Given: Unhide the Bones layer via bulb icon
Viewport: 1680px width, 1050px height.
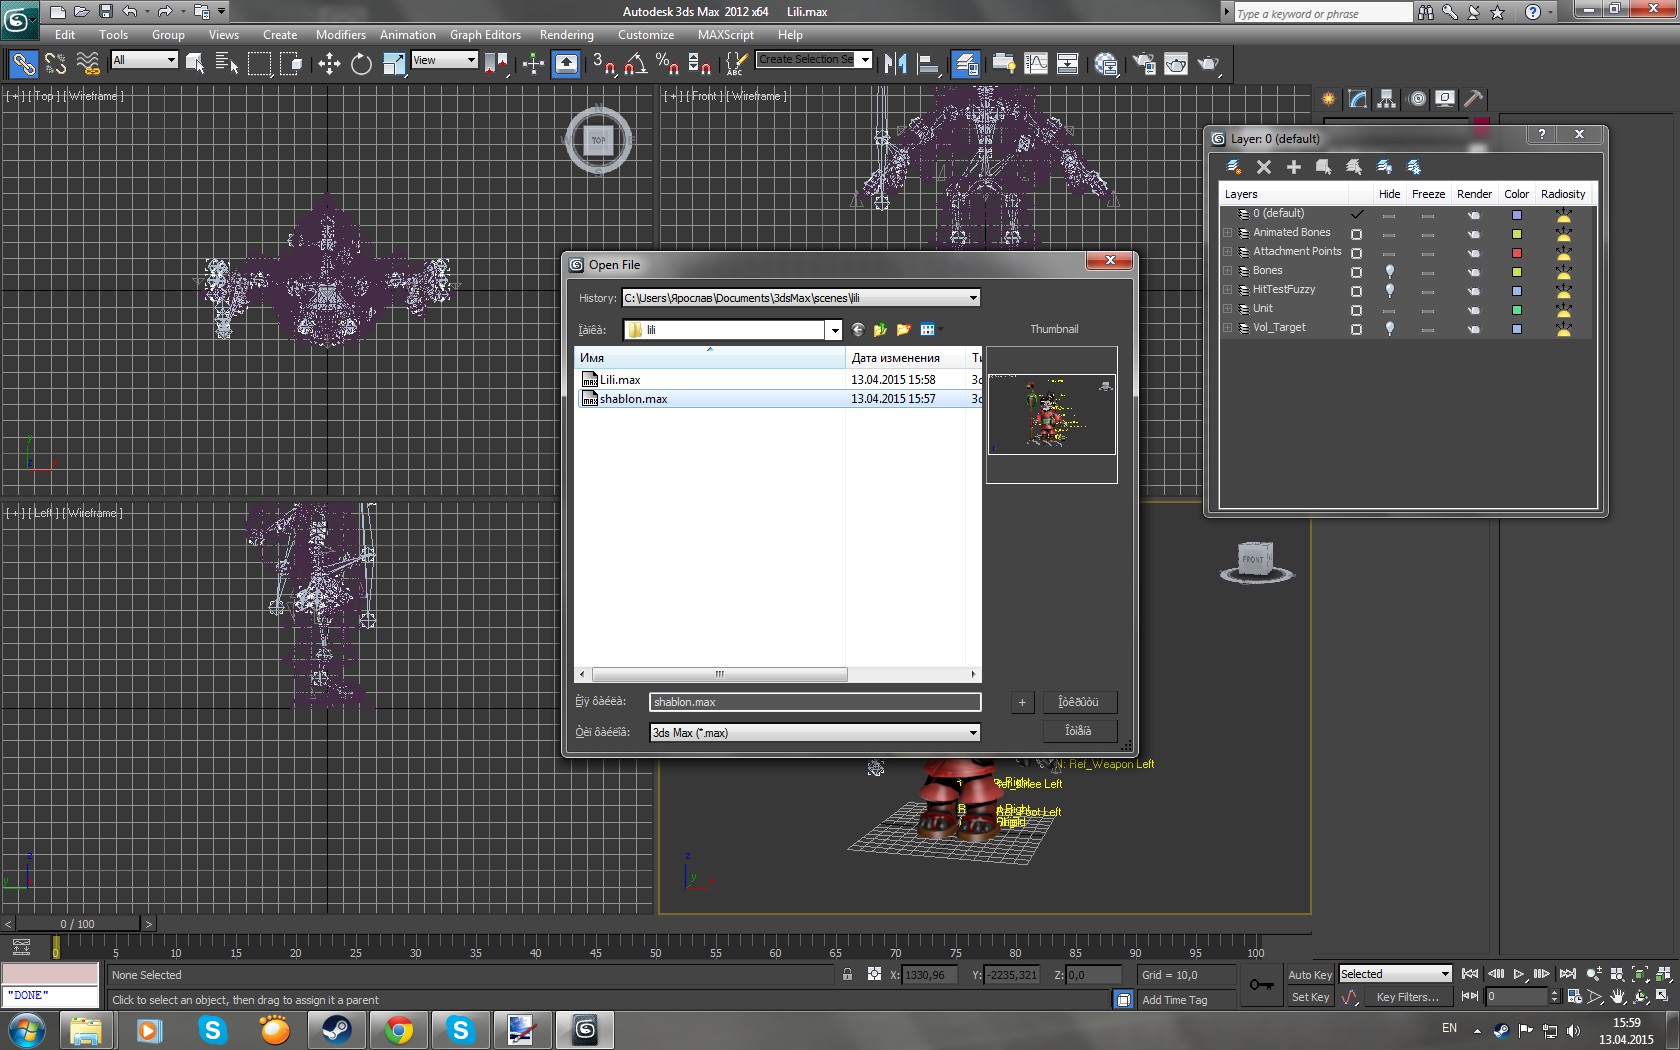Looking at the screenshot, I should click(1389, 272).
